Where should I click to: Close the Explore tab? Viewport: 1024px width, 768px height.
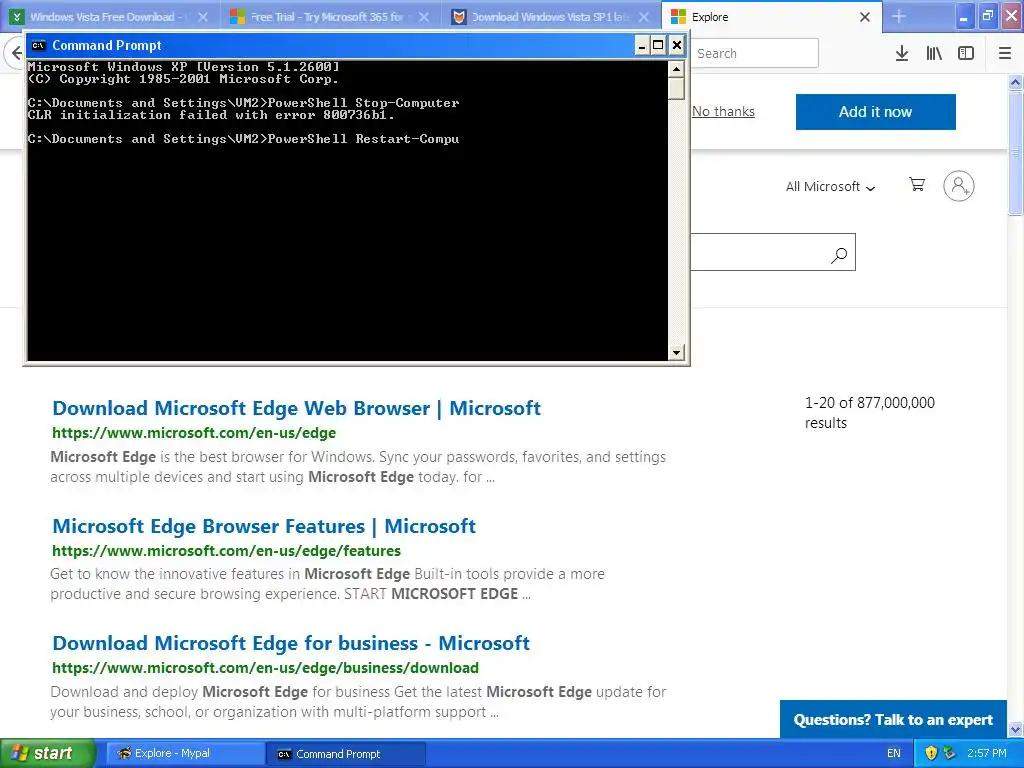865,17
